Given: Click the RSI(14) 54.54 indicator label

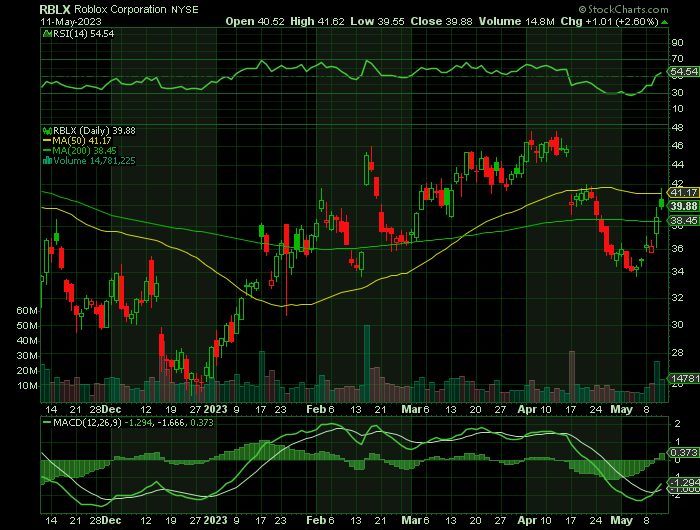Looking at the screenshot, I should click(x=83, y=33).
